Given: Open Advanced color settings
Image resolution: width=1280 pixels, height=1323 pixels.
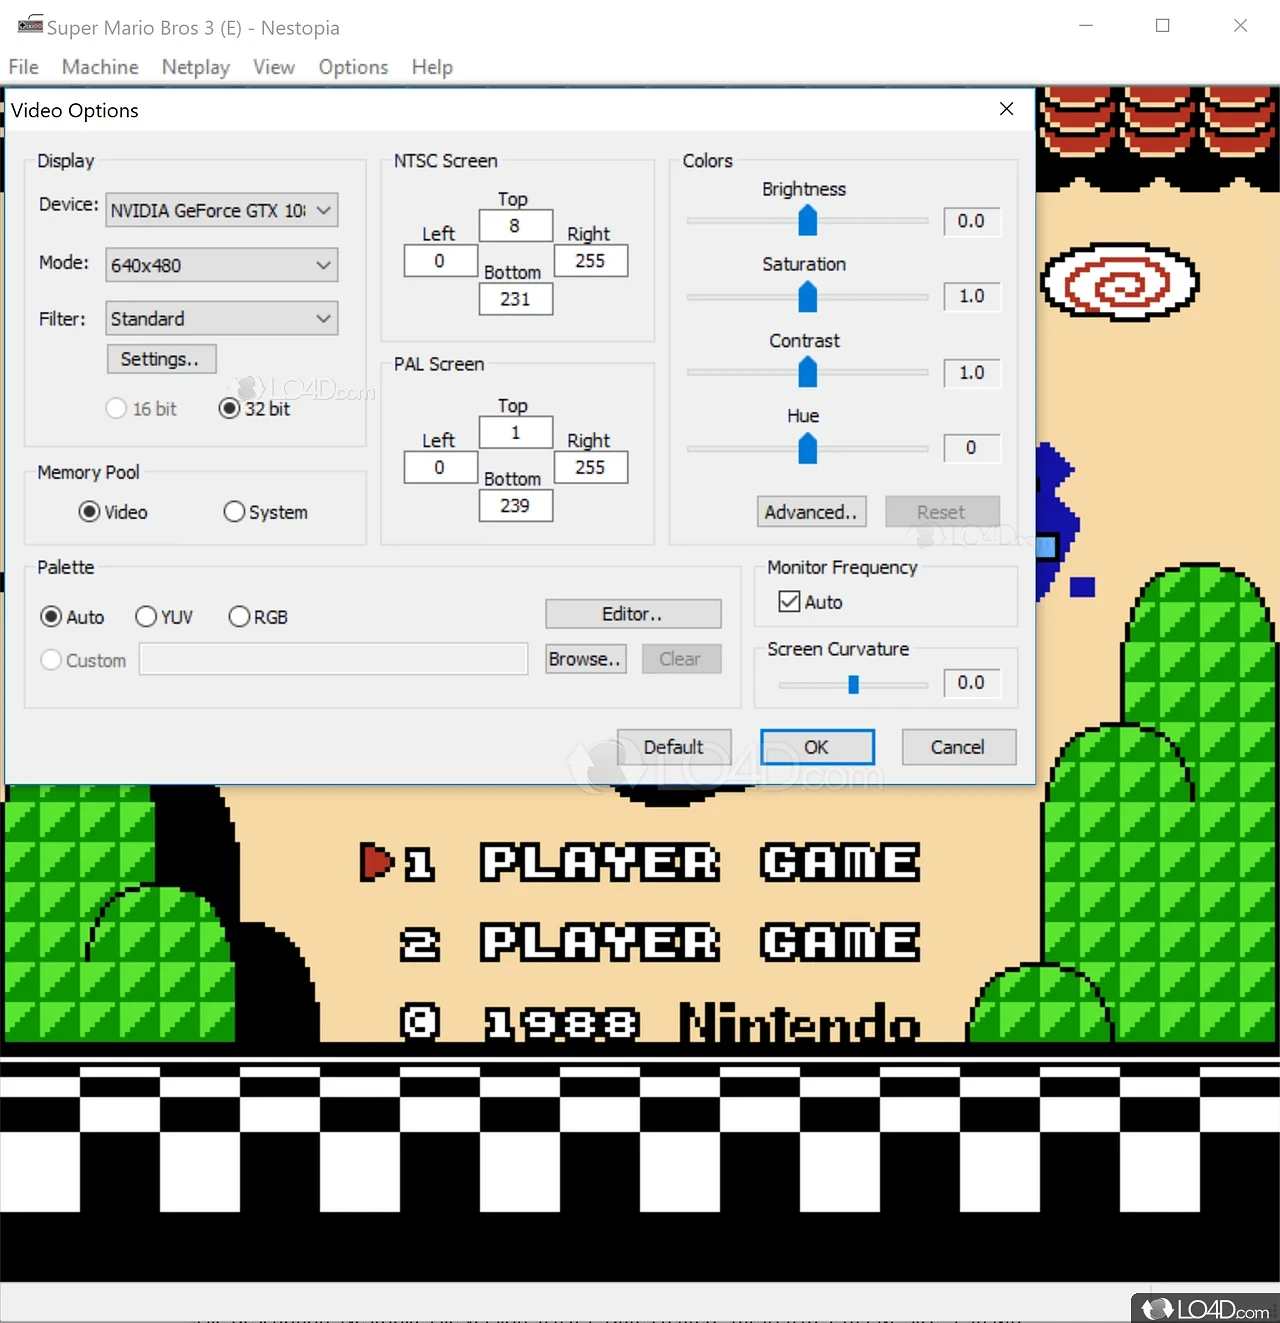Looking at the screenshot, I should point(811,512).
